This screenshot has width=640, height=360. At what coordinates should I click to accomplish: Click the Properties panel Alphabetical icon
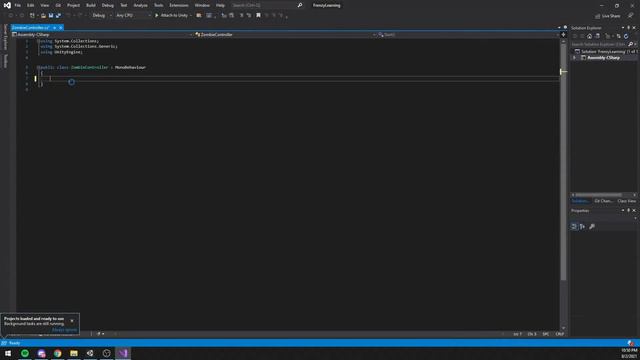pos(582,227)
